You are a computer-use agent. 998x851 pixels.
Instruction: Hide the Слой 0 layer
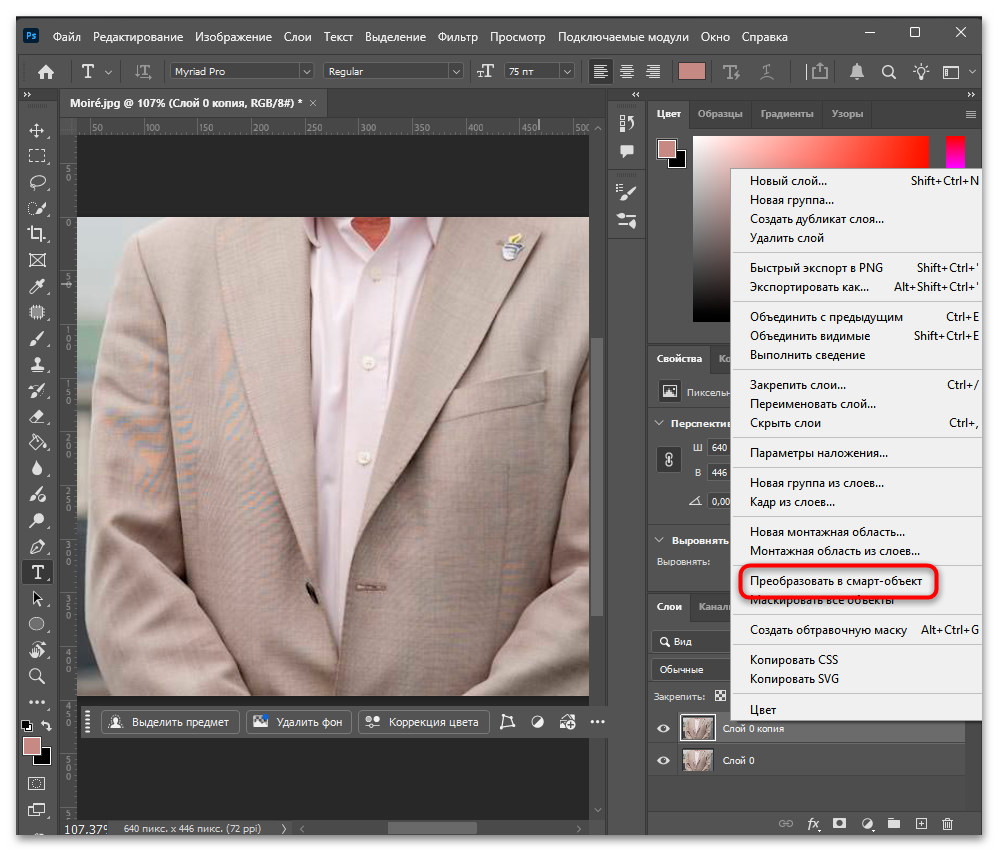coord(663,761)
